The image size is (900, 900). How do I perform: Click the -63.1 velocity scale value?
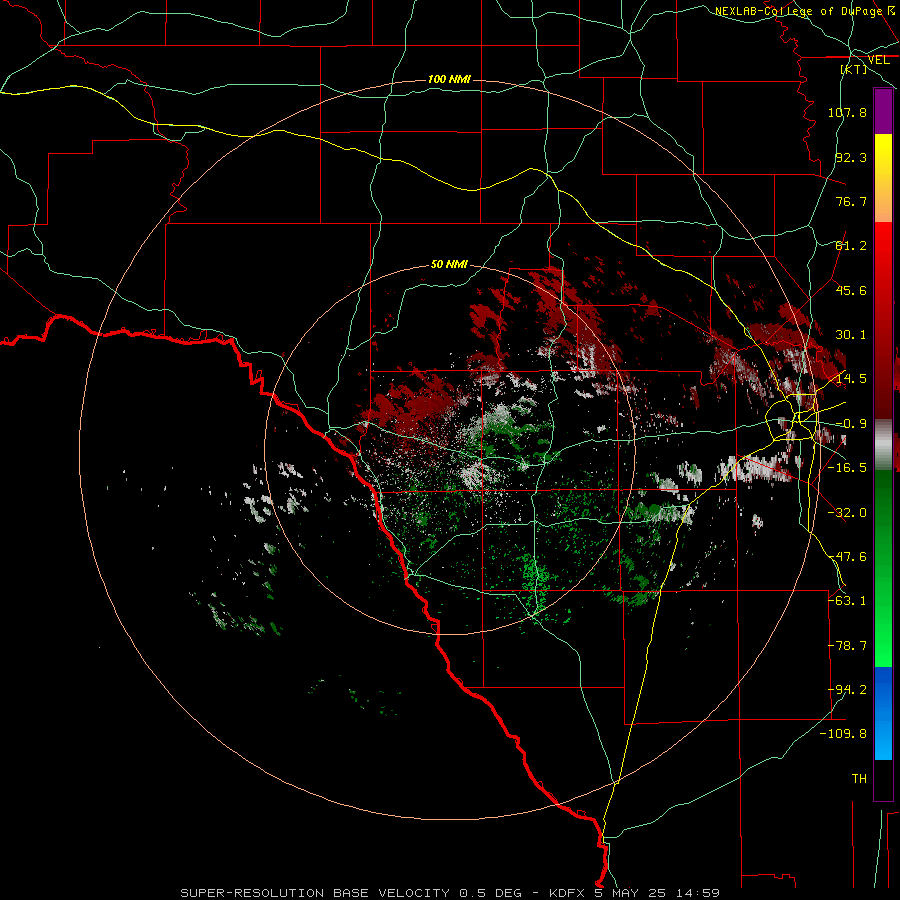coord(847,601)
